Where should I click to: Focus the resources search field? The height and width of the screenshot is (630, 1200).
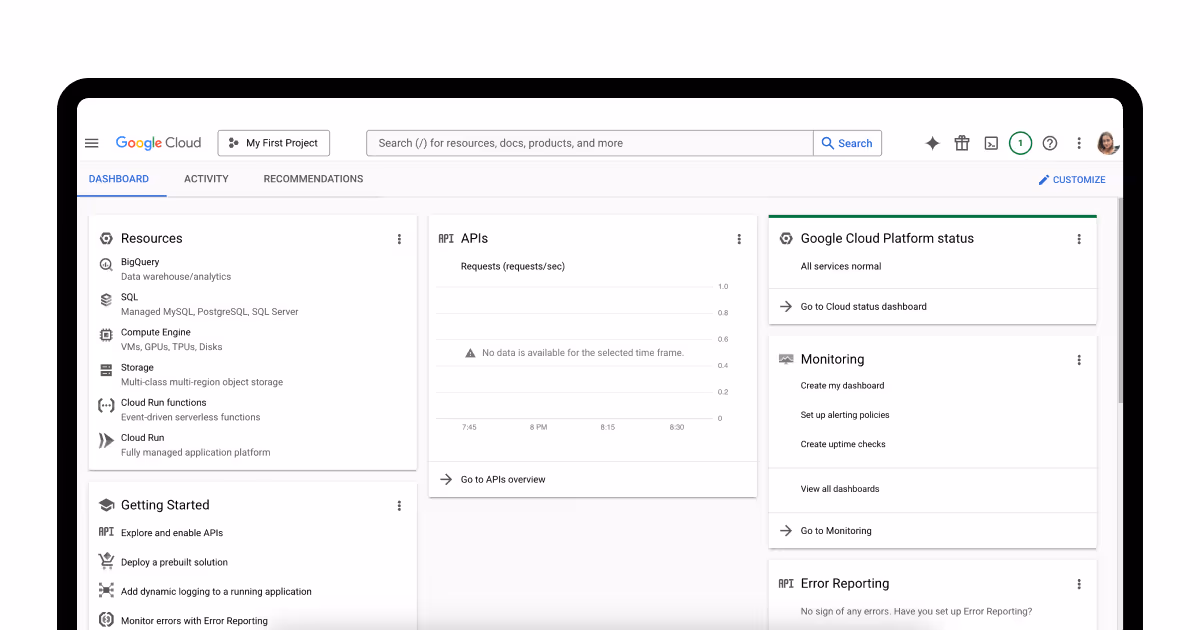(590, 143)
